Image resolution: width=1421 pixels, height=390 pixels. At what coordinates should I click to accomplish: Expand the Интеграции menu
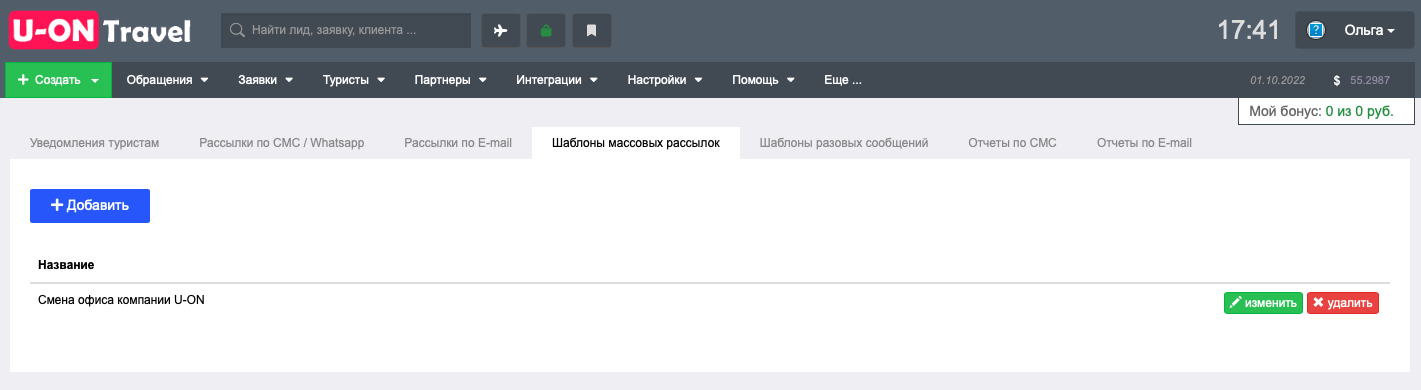[557, 80]
